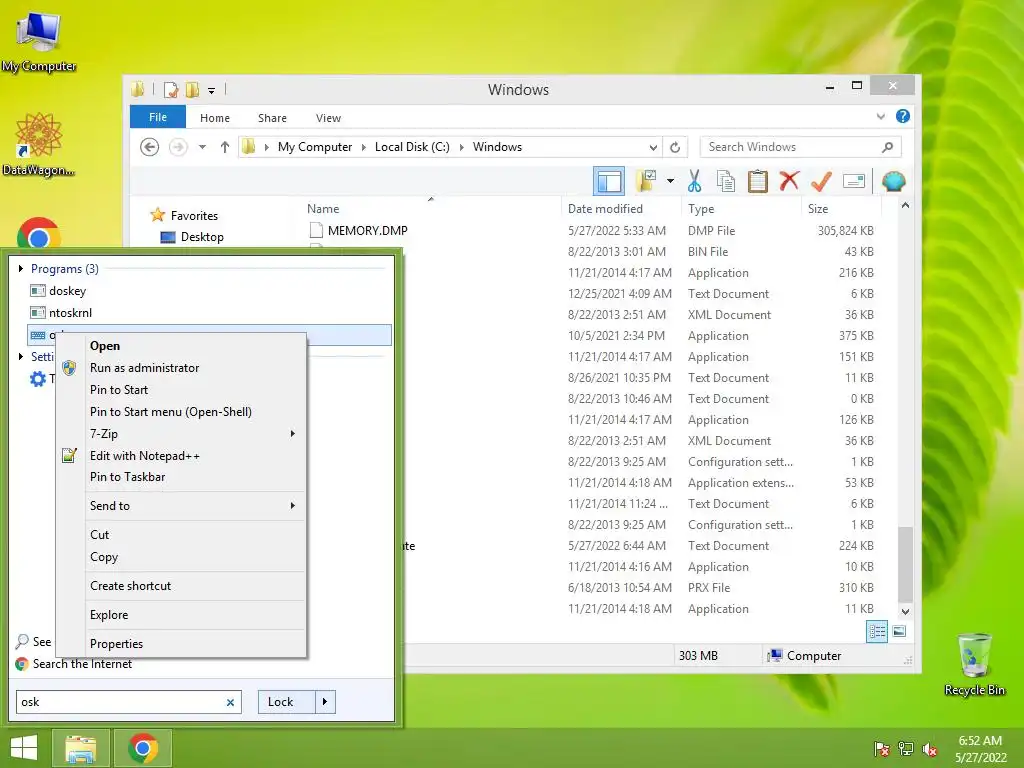1024x768 pixels.
Task: Switch to the Home ribbon tab
Action: click(215, 118)
